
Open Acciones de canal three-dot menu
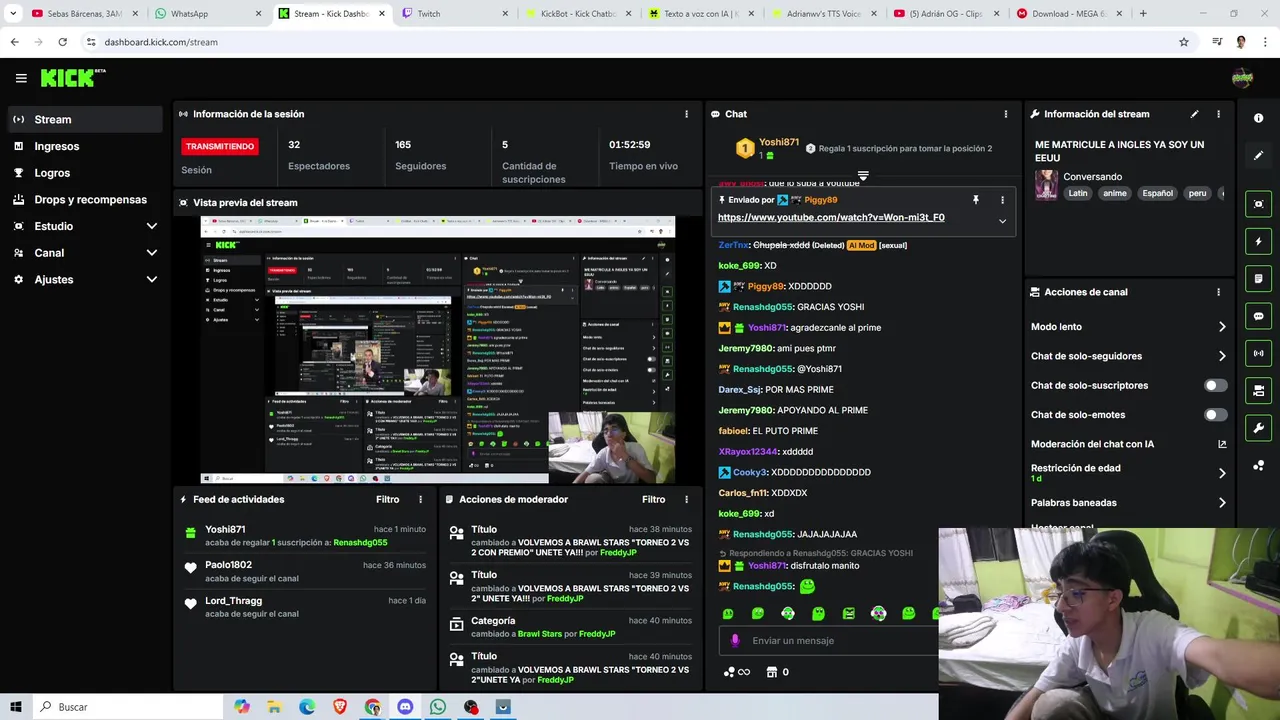pos(1218,292)
